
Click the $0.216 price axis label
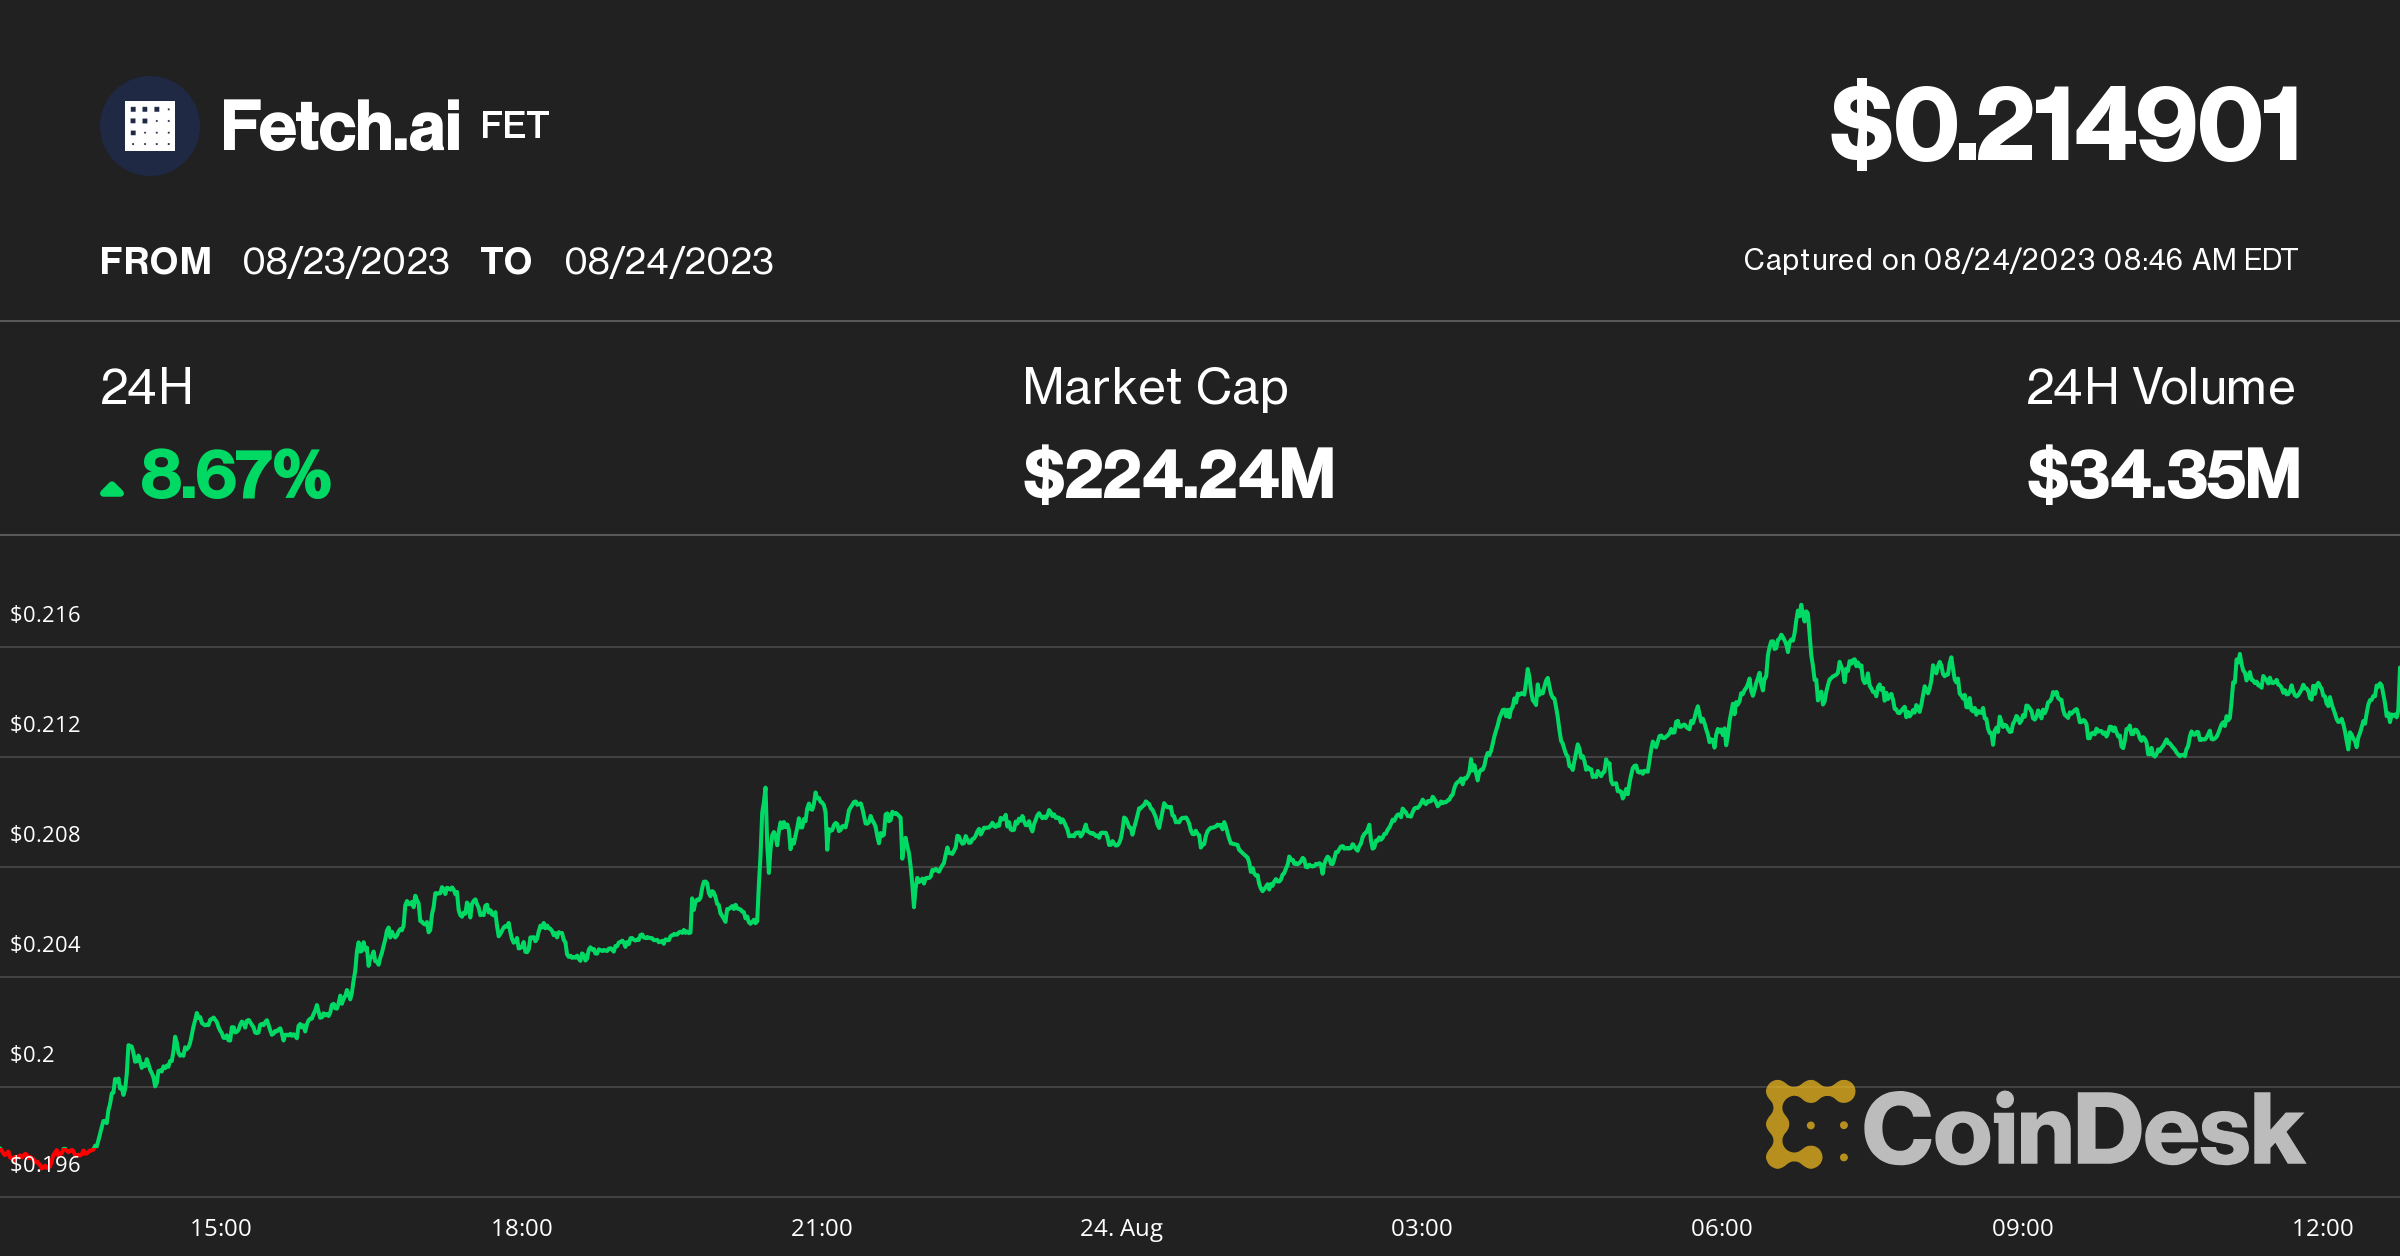[45, 614]
